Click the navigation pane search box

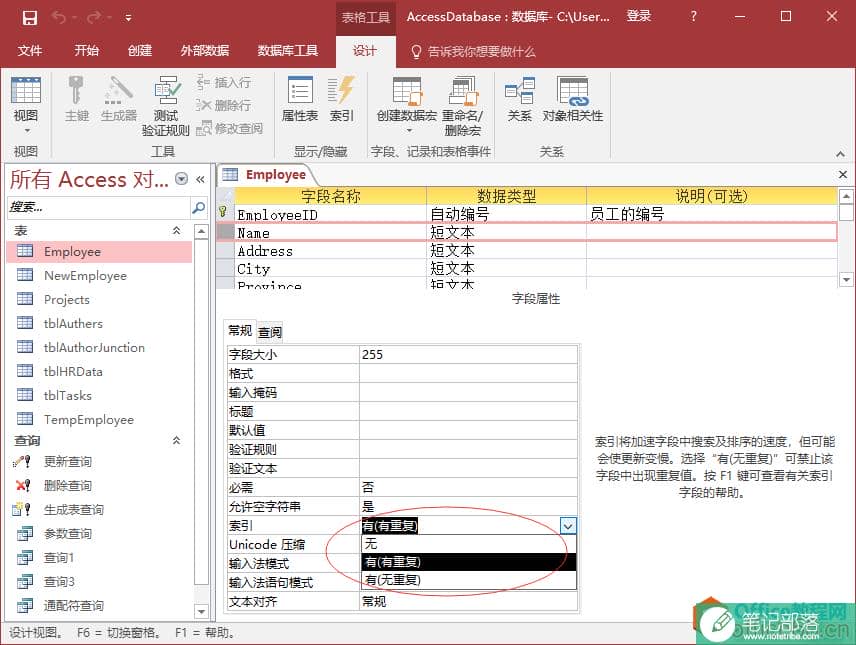(x=98, y=208)
